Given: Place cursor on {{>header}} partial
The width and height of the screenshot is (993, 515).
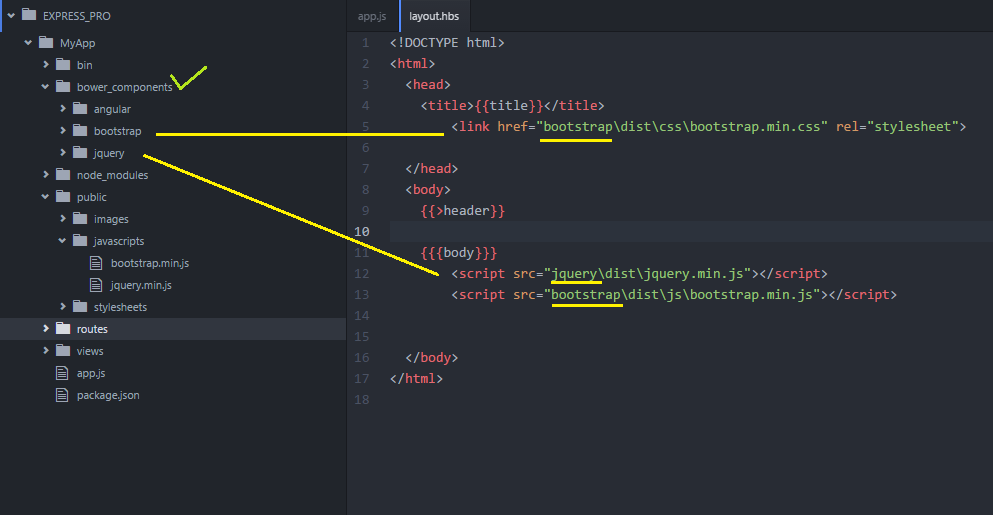Looking at the screenshot, I should [463, 211].
